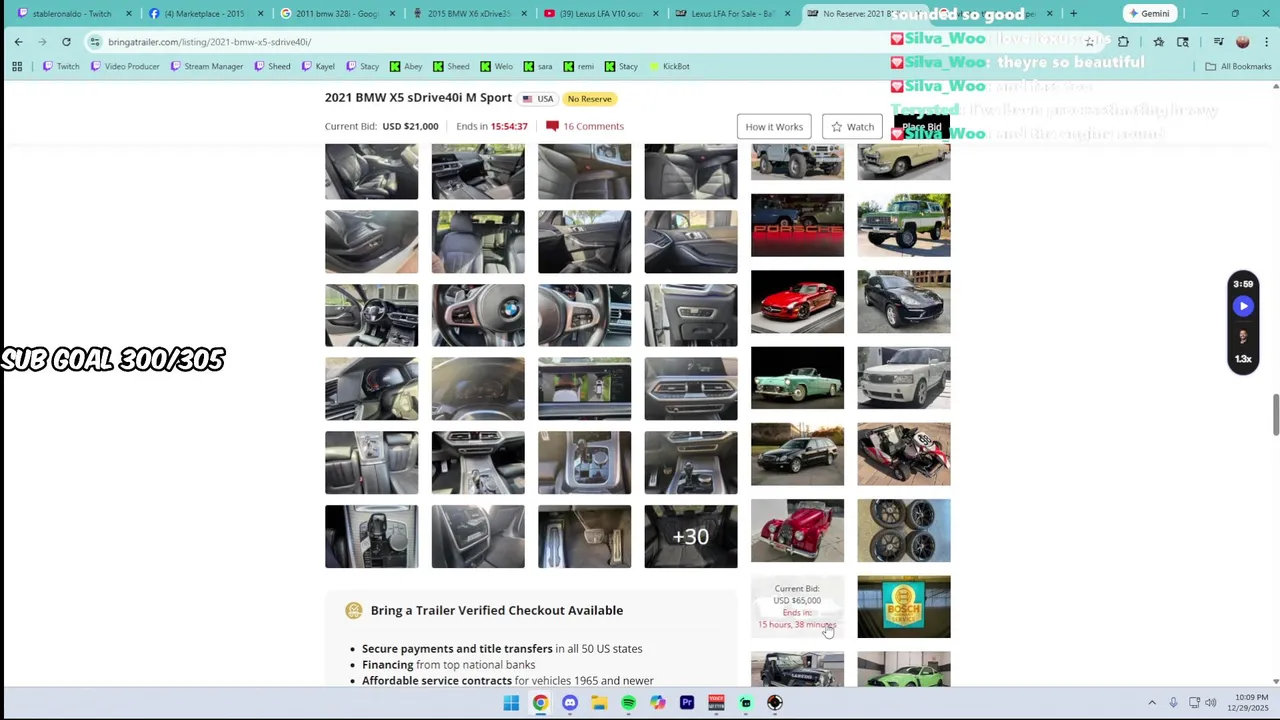Open the red Porsche lettering listing thumbnail

point(797,225)
